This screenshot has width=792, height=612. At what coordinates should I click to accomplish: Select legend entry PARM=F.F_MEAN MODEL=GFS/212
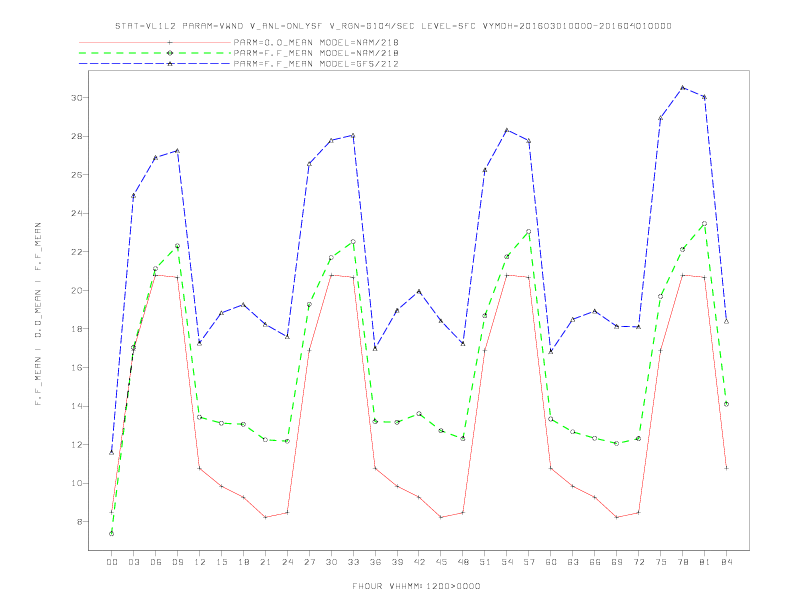click(316, 64)
